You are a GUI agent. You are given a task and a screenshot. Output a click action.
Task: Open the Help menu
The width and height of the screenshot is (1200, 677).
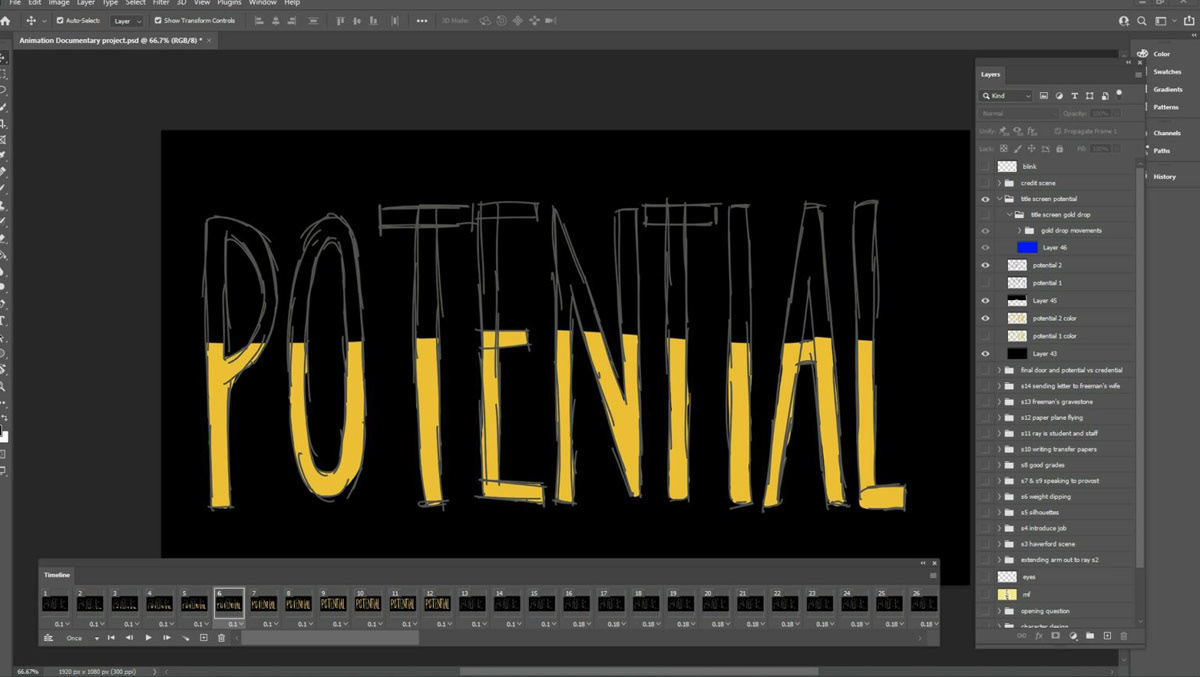click(292, 3)
